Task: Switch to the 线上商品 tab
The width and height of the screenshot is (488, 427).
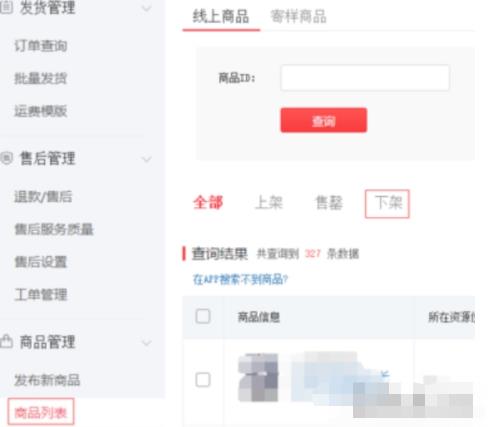Action: (x=221, y=16)
